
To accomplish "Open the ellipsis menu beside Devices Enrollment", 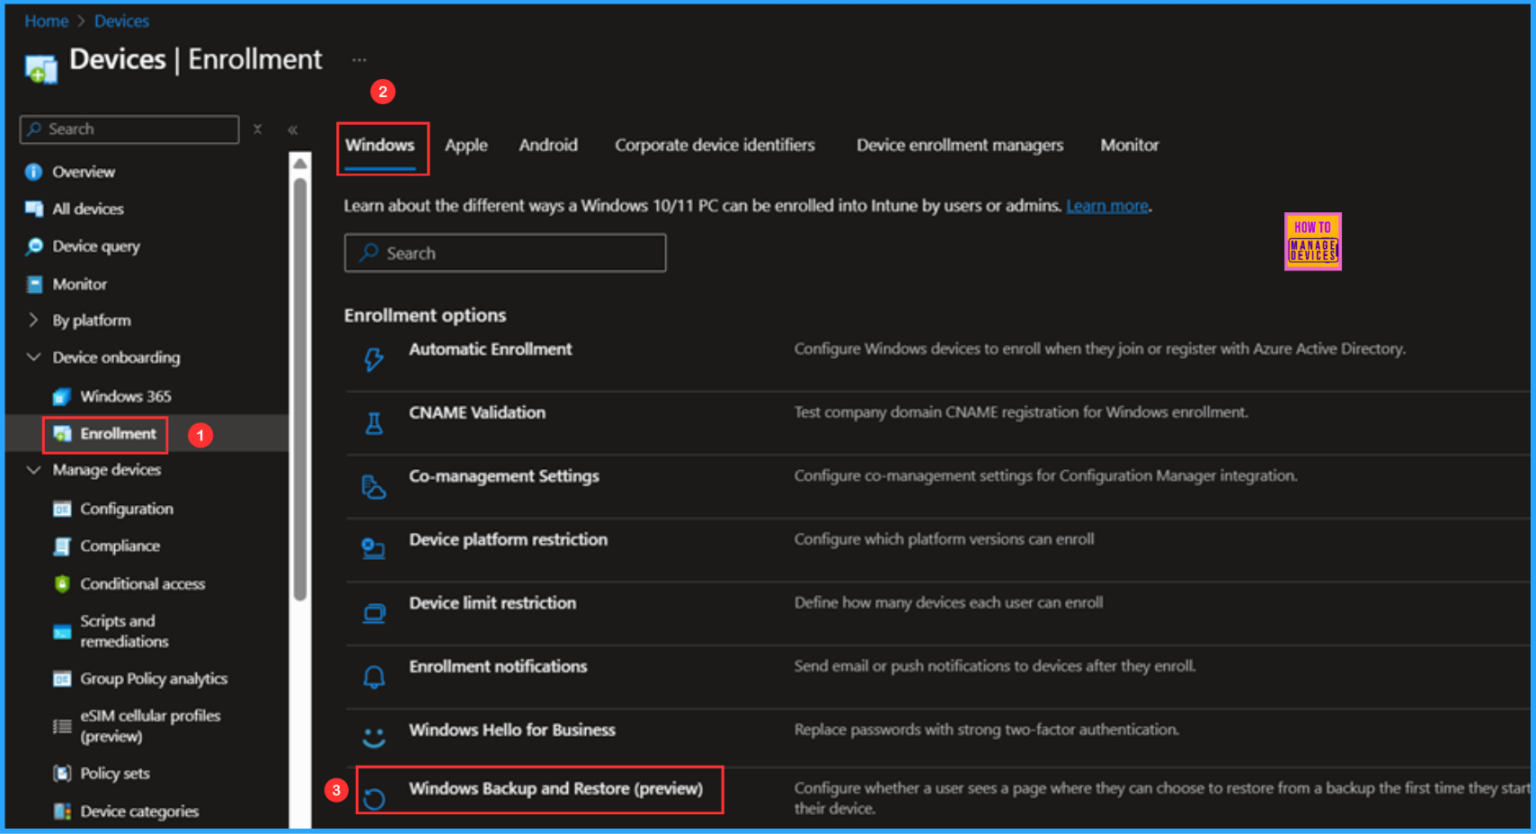I will [360, 59].
